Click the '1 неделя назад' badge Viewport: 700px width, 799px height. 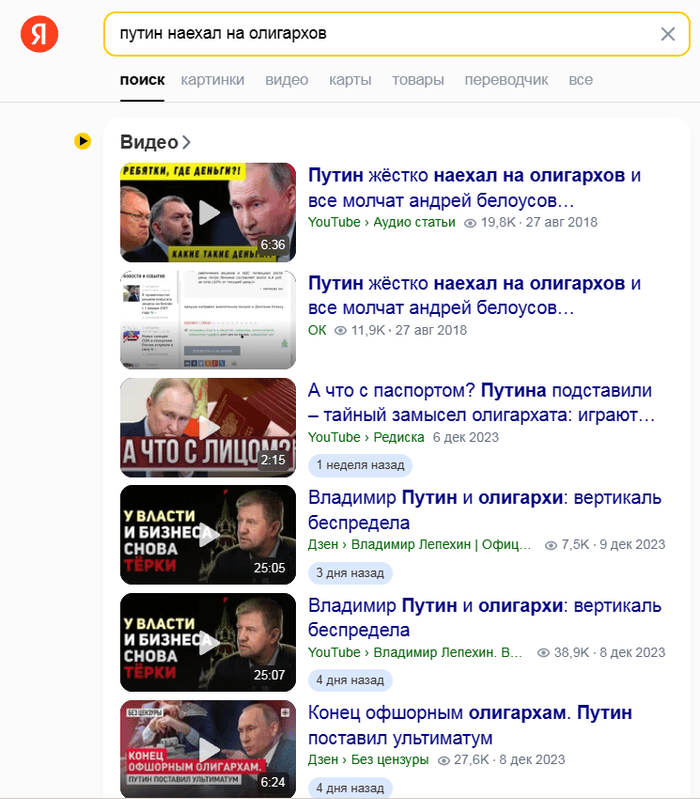(360, 465)
